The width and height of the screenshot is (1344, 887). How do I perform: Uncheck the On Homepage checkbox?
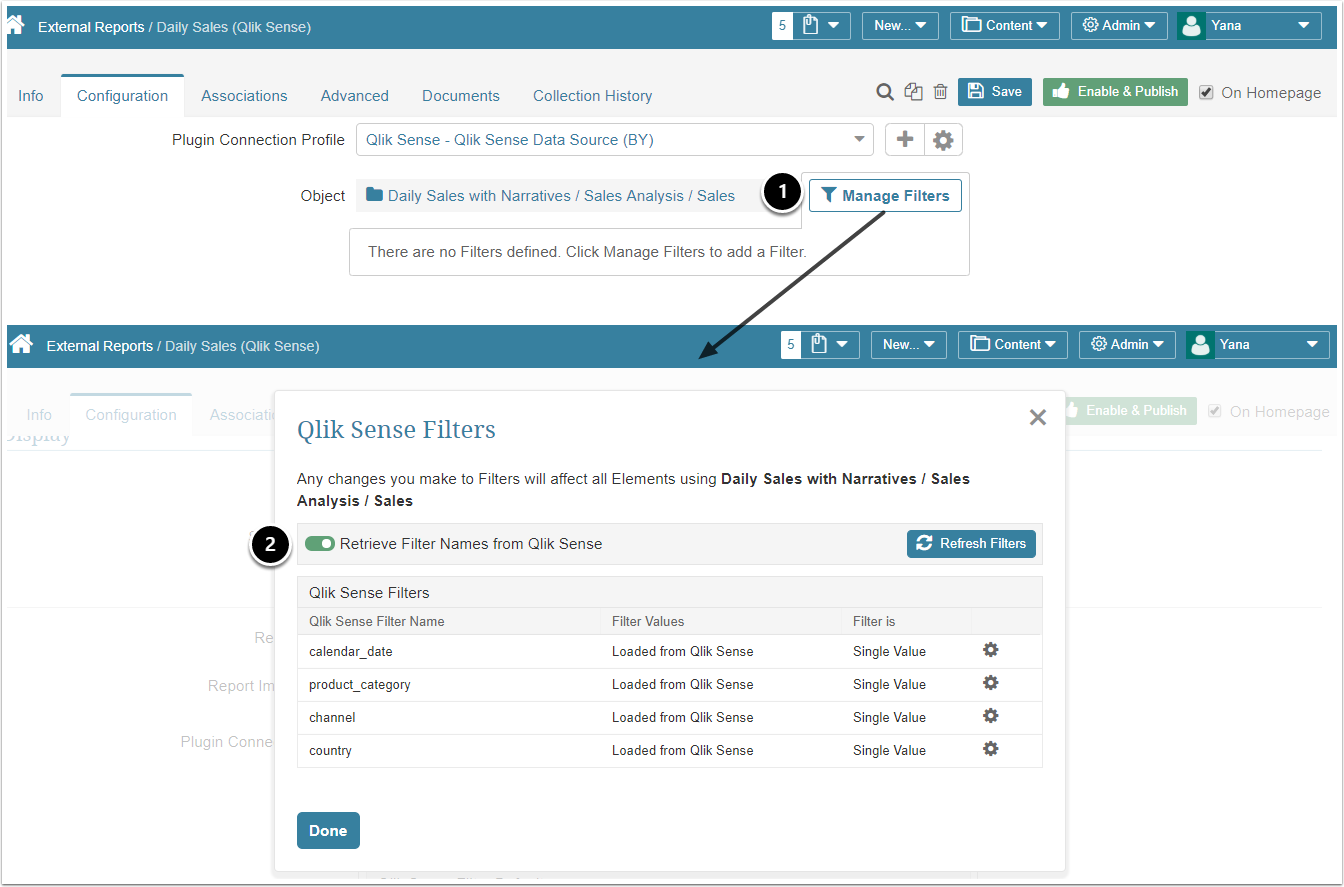point(1206,93)
